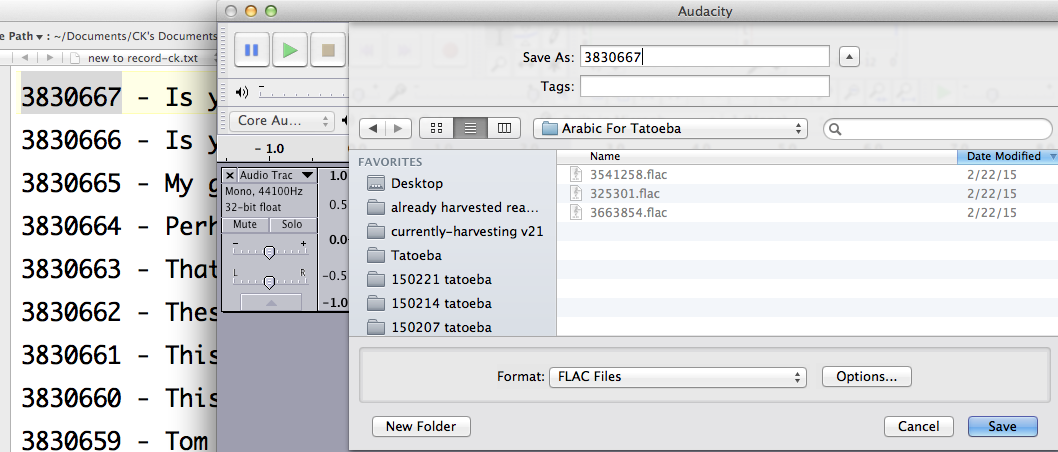Switch file browser to icon view

click(x=435, y=128)
